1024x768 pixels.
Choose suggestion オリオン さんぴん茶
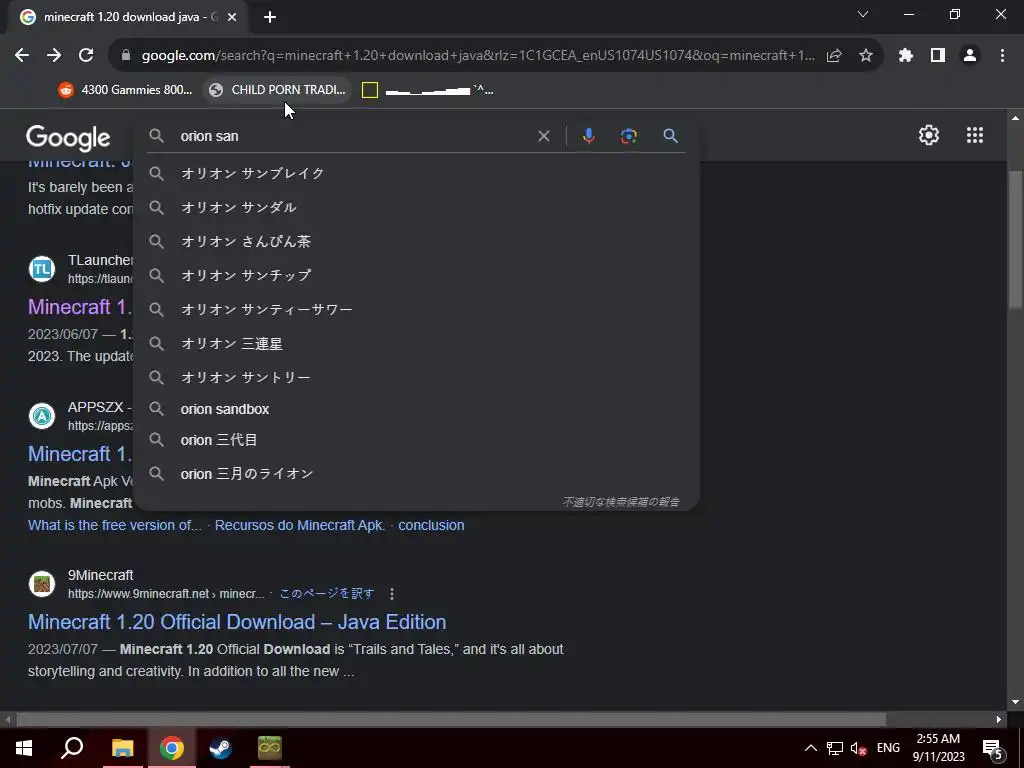click(x=417, y=241)
